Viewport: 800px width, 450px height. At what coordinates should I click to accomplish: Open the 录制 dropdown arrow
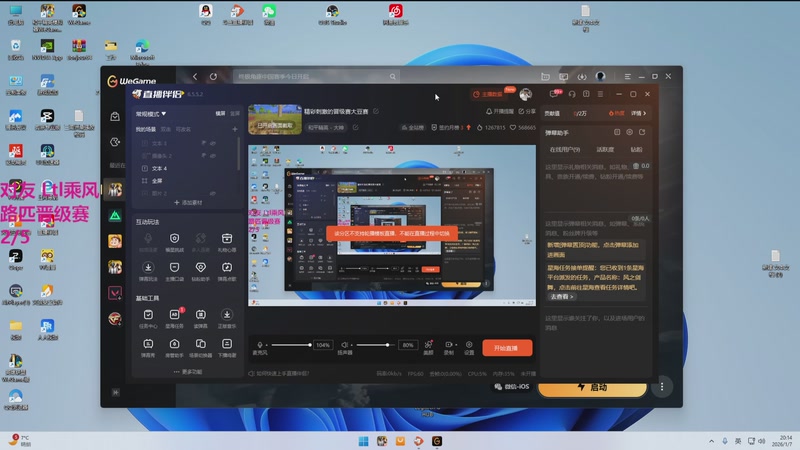pos(455,344)
